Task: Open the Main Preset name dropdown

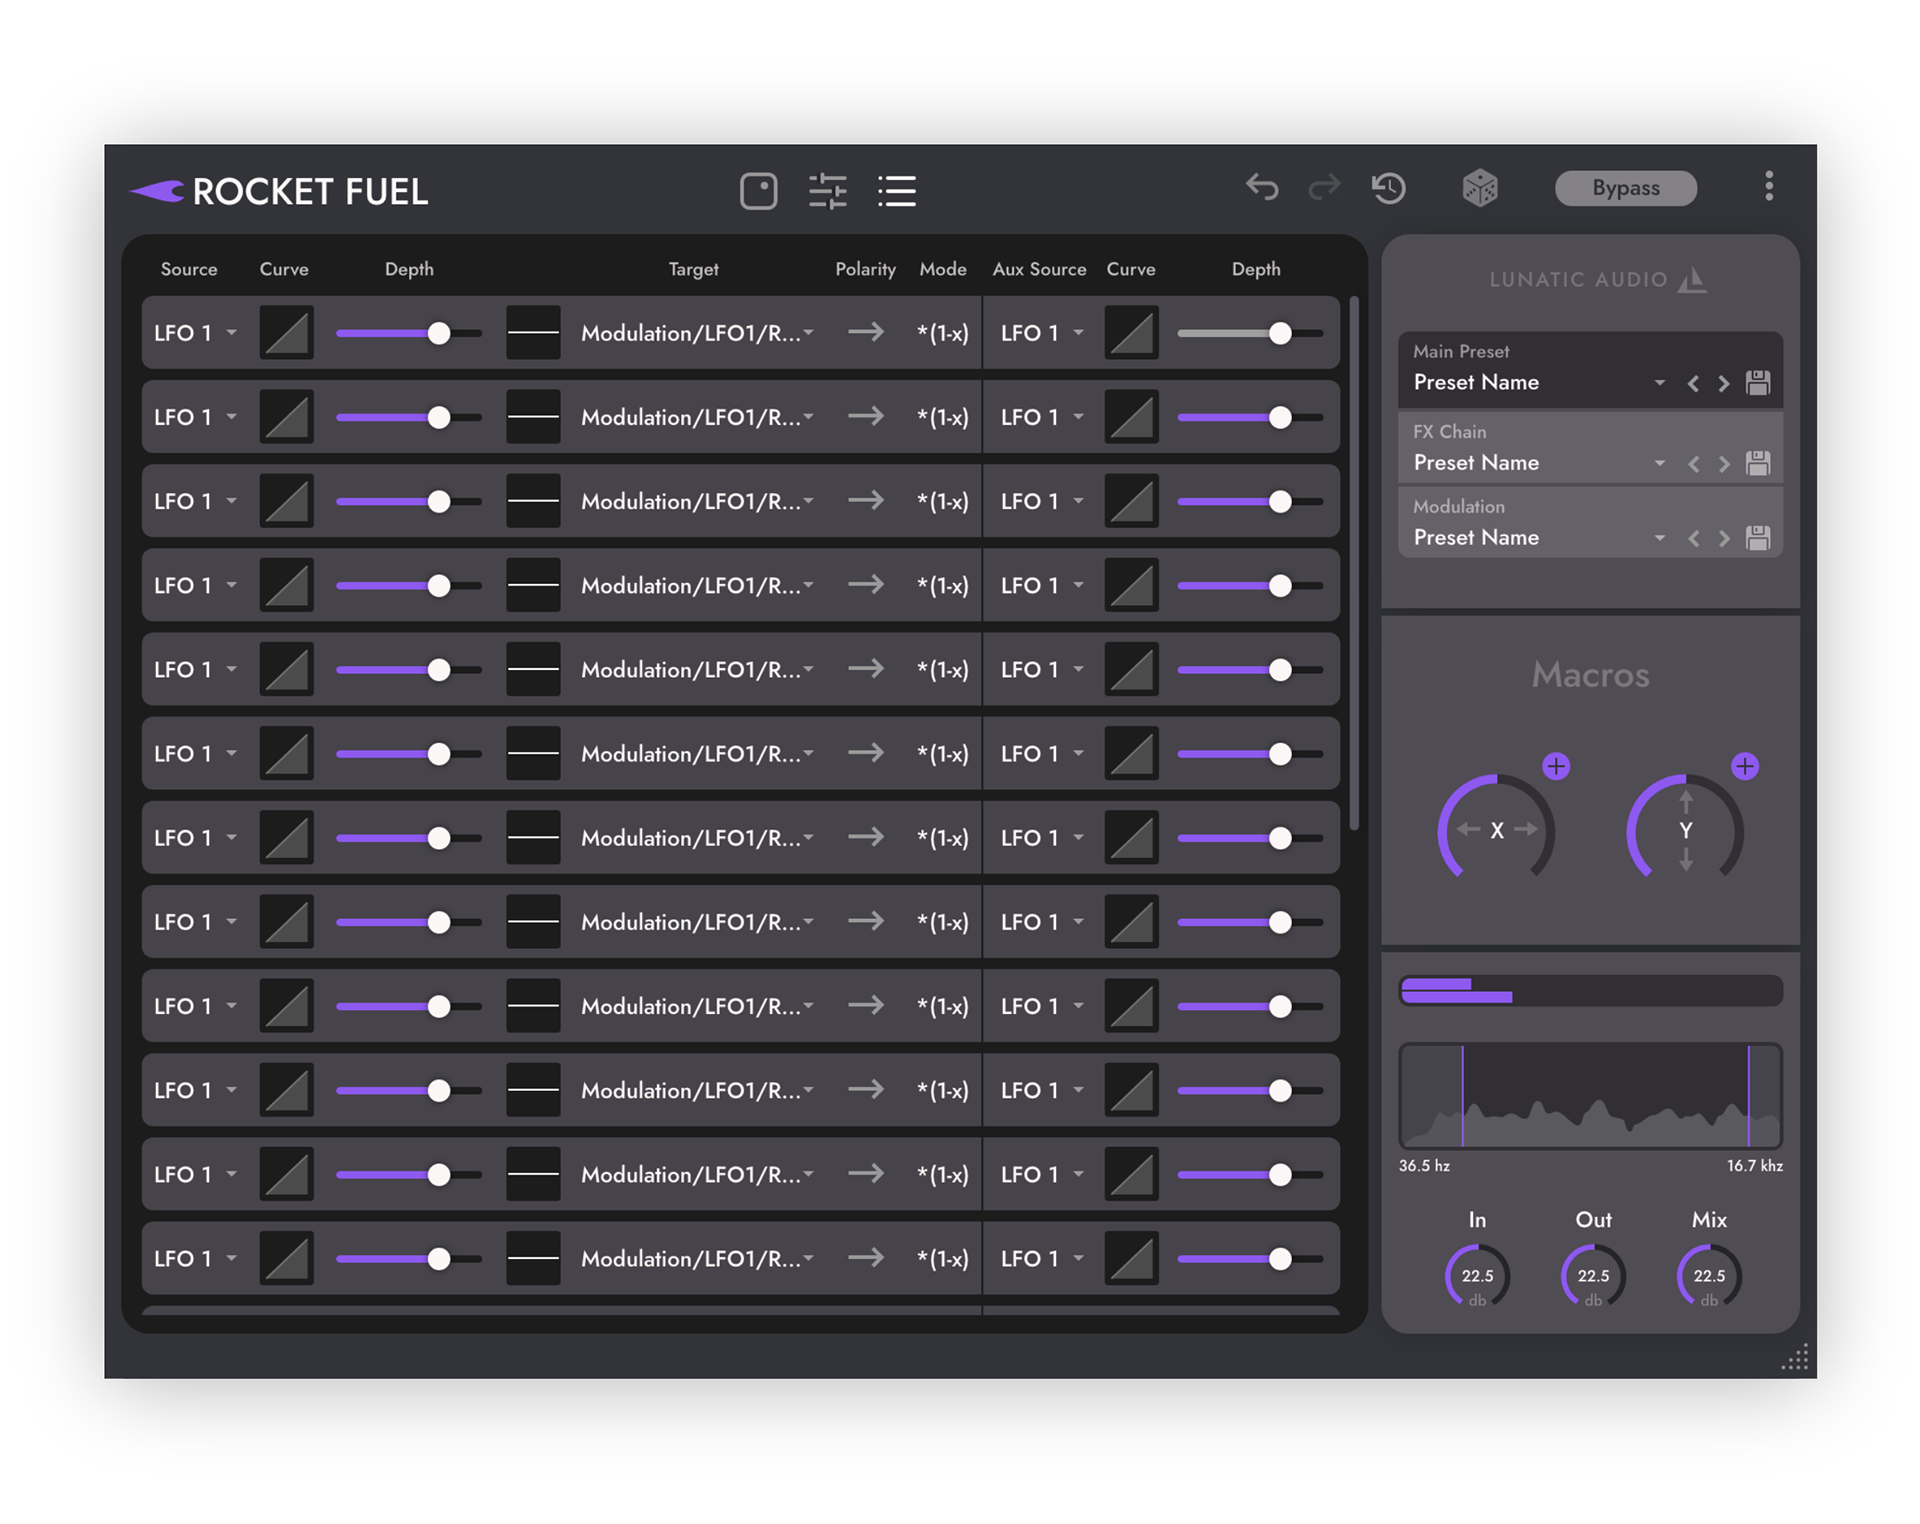Action: [1659, 382]
